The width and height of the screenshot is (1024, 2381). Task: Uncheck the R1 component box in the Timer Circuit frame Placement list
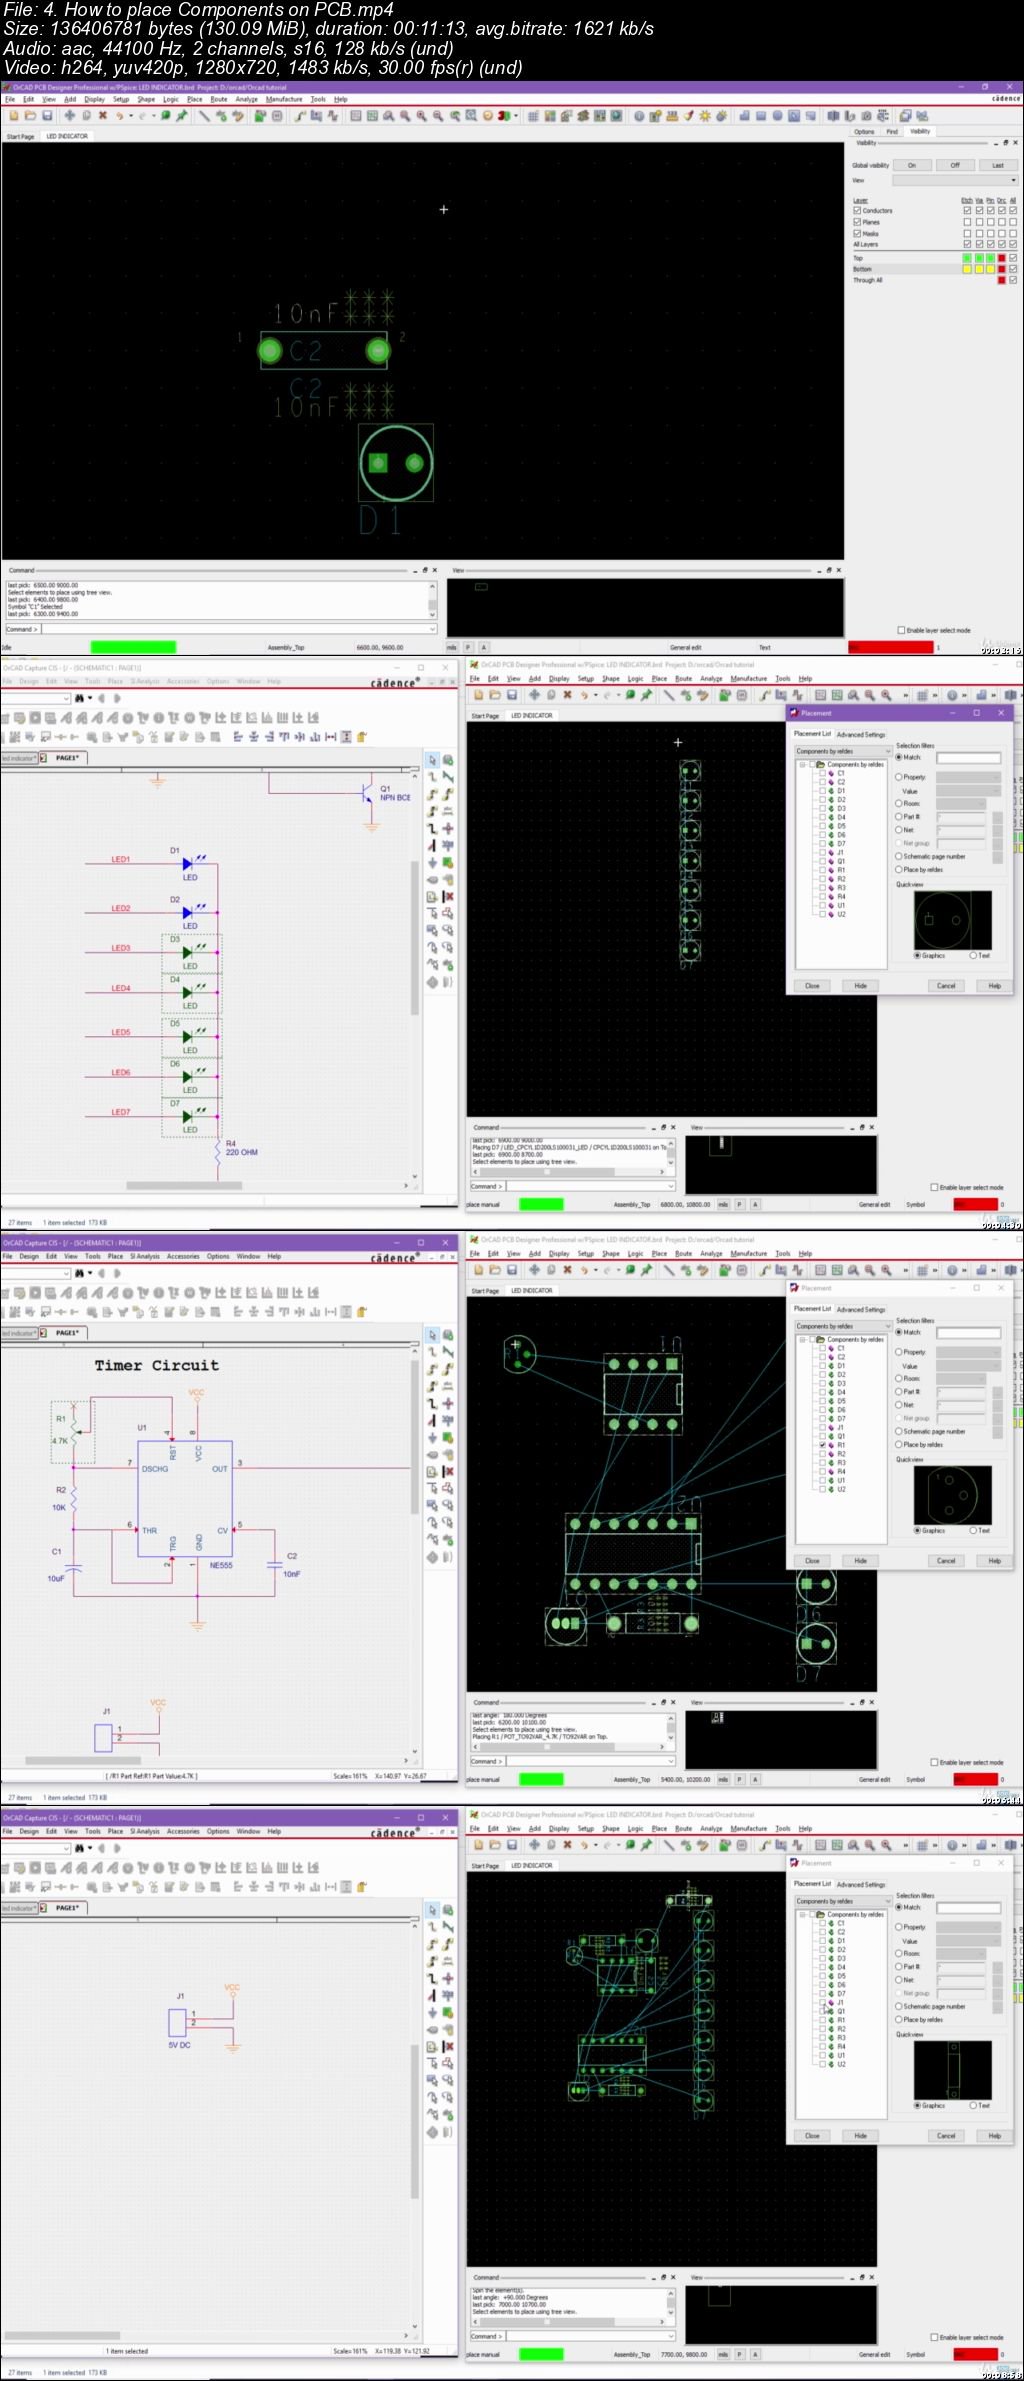tap(823, 1445)
